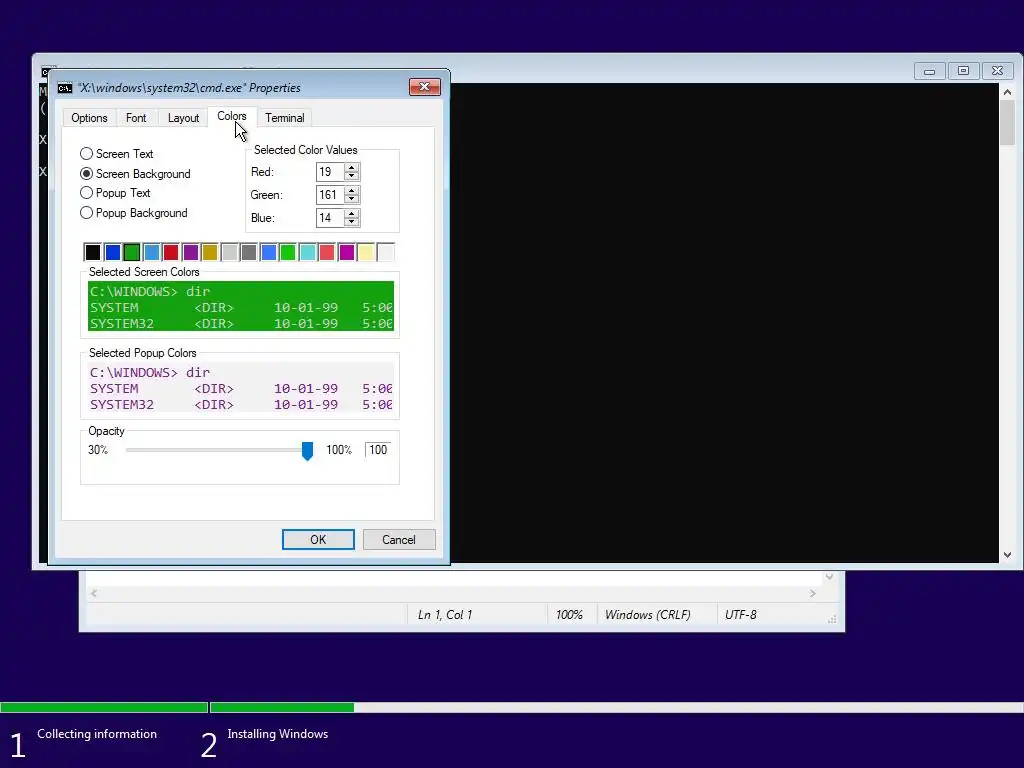Click the Selected Screen Colors preview
This screenshot has width=1024, height=768.
coord(241,306)
